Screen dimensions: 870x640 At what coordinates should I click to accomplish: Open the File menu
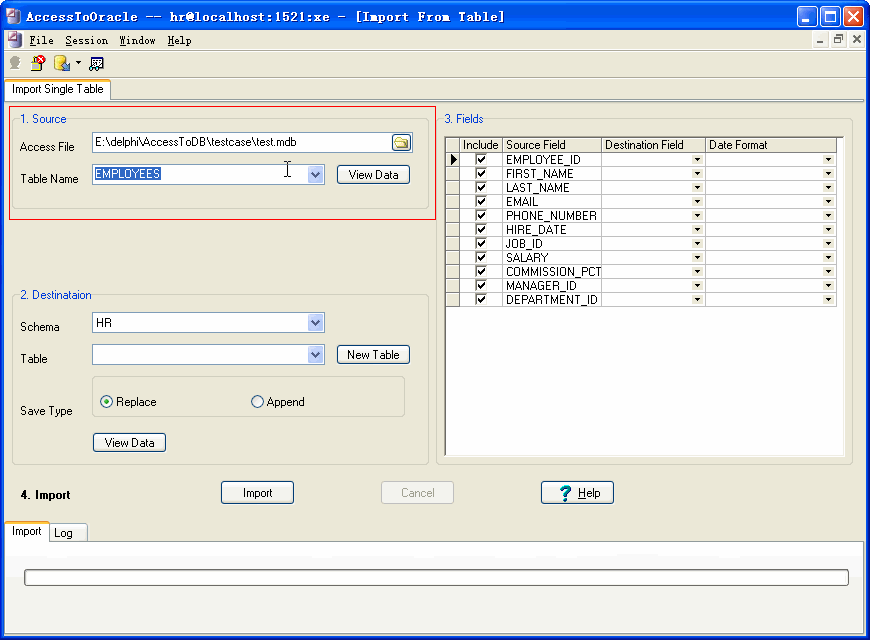tap(42, 40)
